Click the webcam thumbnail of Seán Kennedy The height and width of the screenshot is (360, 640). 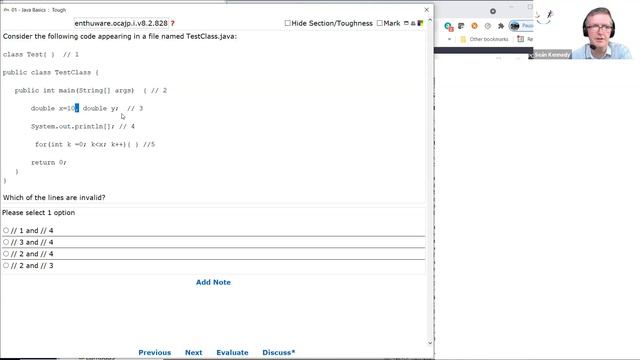pyautogui.click(x=586, y=29)
